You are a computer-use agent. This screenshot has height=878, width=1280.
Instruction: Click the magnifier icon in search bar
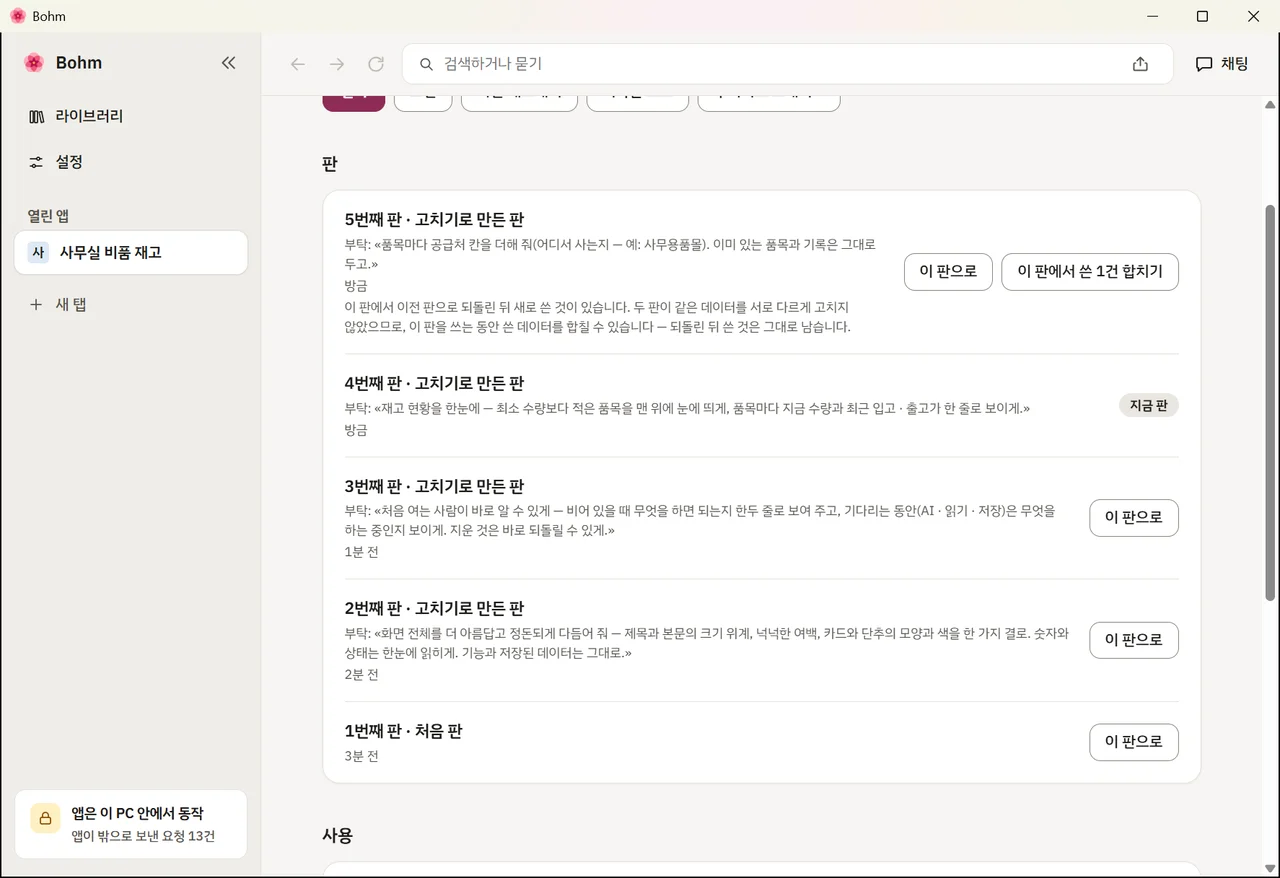pos(426,64)
